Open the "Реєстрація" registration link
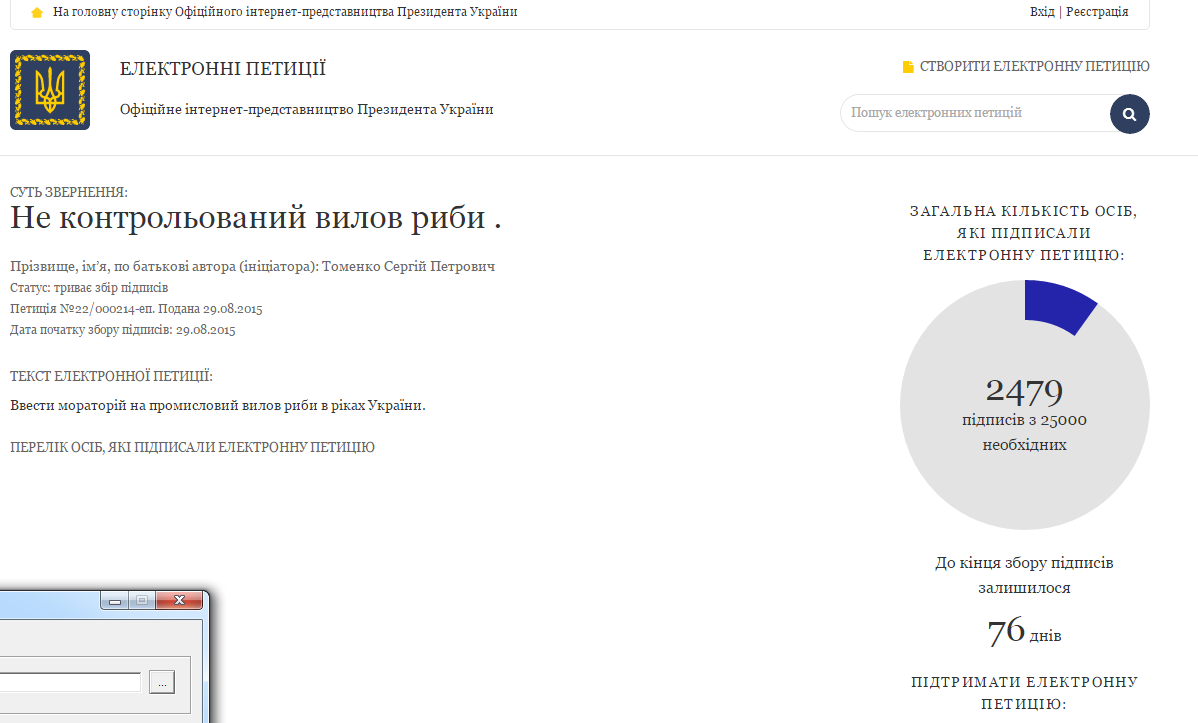This screenshot has height=723, width=1198. pyautogui.click(x=1097, y=12)
